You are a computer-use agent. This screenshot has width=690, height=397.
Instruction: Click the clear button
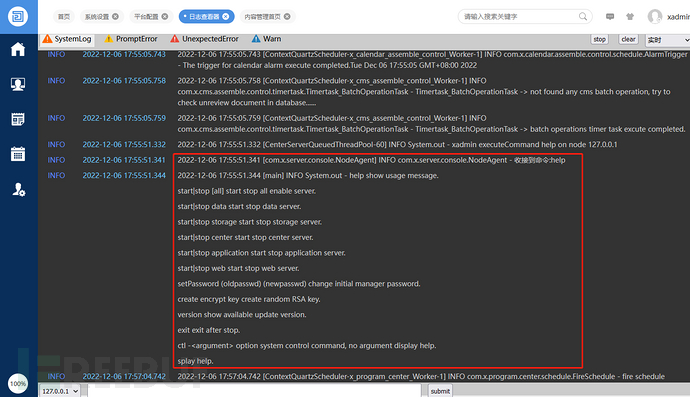click(628, 39)
